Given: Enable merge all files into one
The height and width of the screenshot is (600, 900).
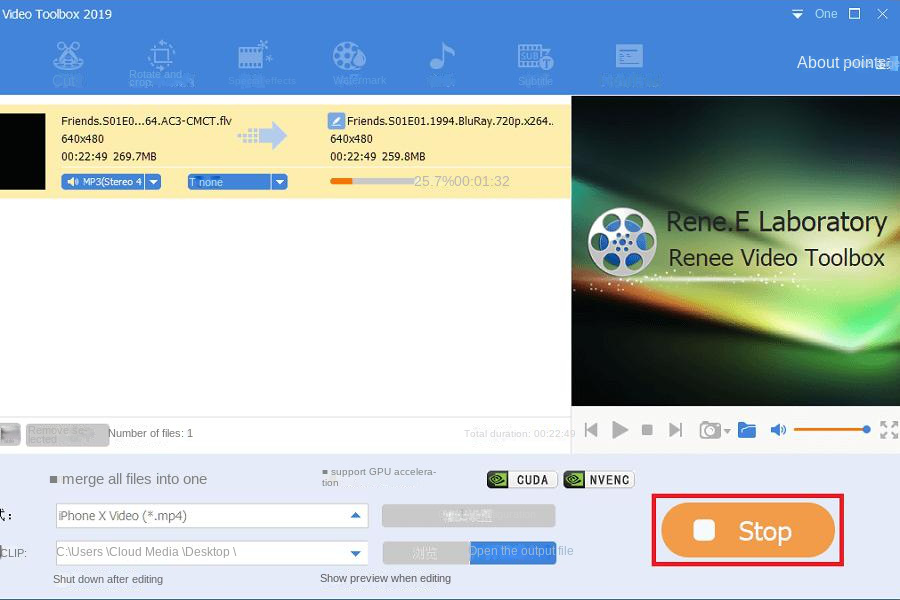Looking at the screenshot, I should (x=53, y=479).
